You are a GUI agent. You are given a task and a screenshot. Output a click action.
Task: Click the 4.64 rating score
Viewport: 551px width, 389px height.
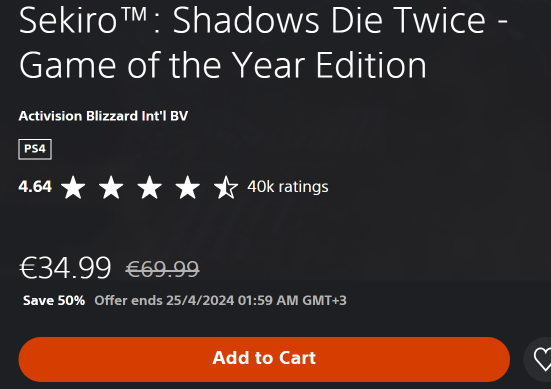(35, 187)
